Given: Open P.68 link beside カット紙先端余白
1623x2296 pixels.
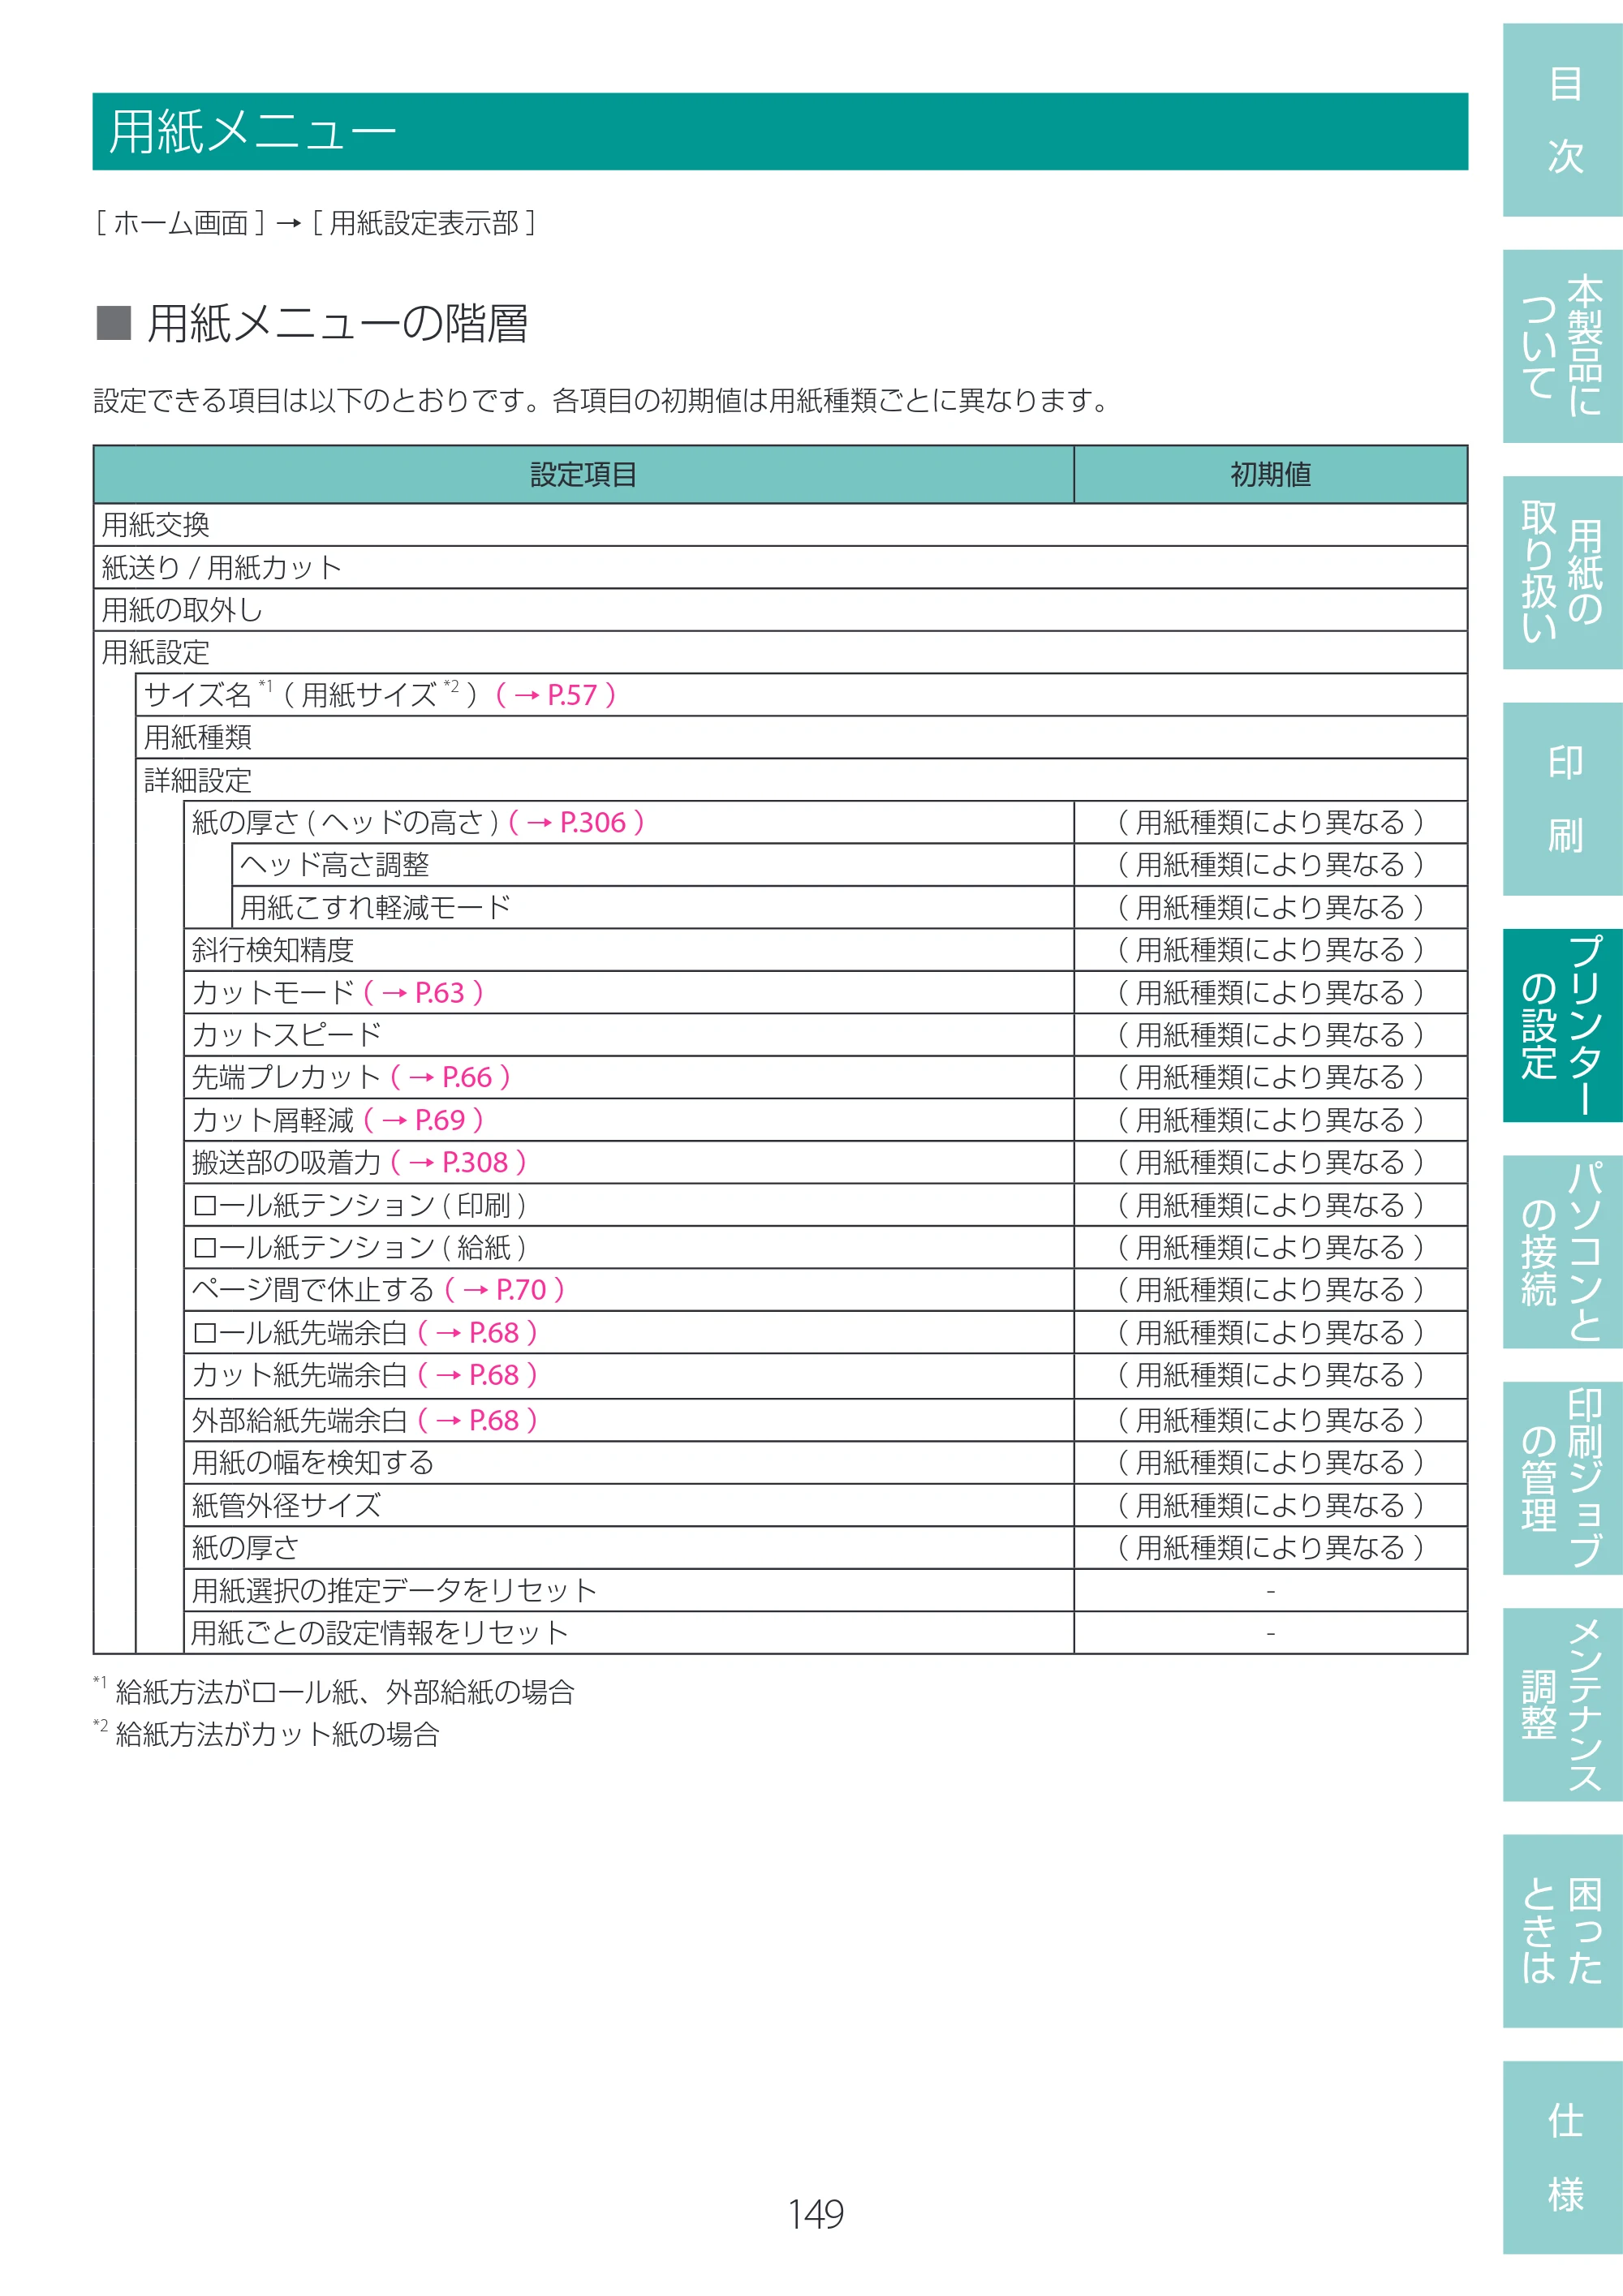Looking at the screenshot, I should point(478,1375).
